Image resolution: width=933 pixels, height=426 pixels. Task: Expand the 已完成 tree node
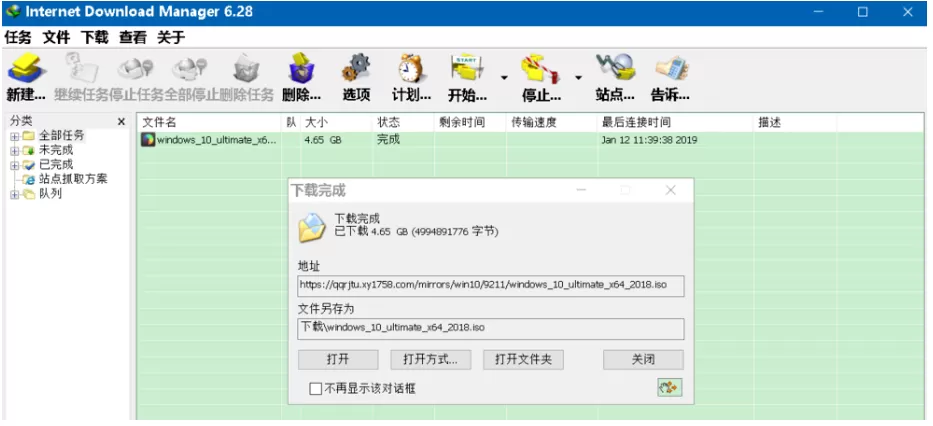[14, 165]
